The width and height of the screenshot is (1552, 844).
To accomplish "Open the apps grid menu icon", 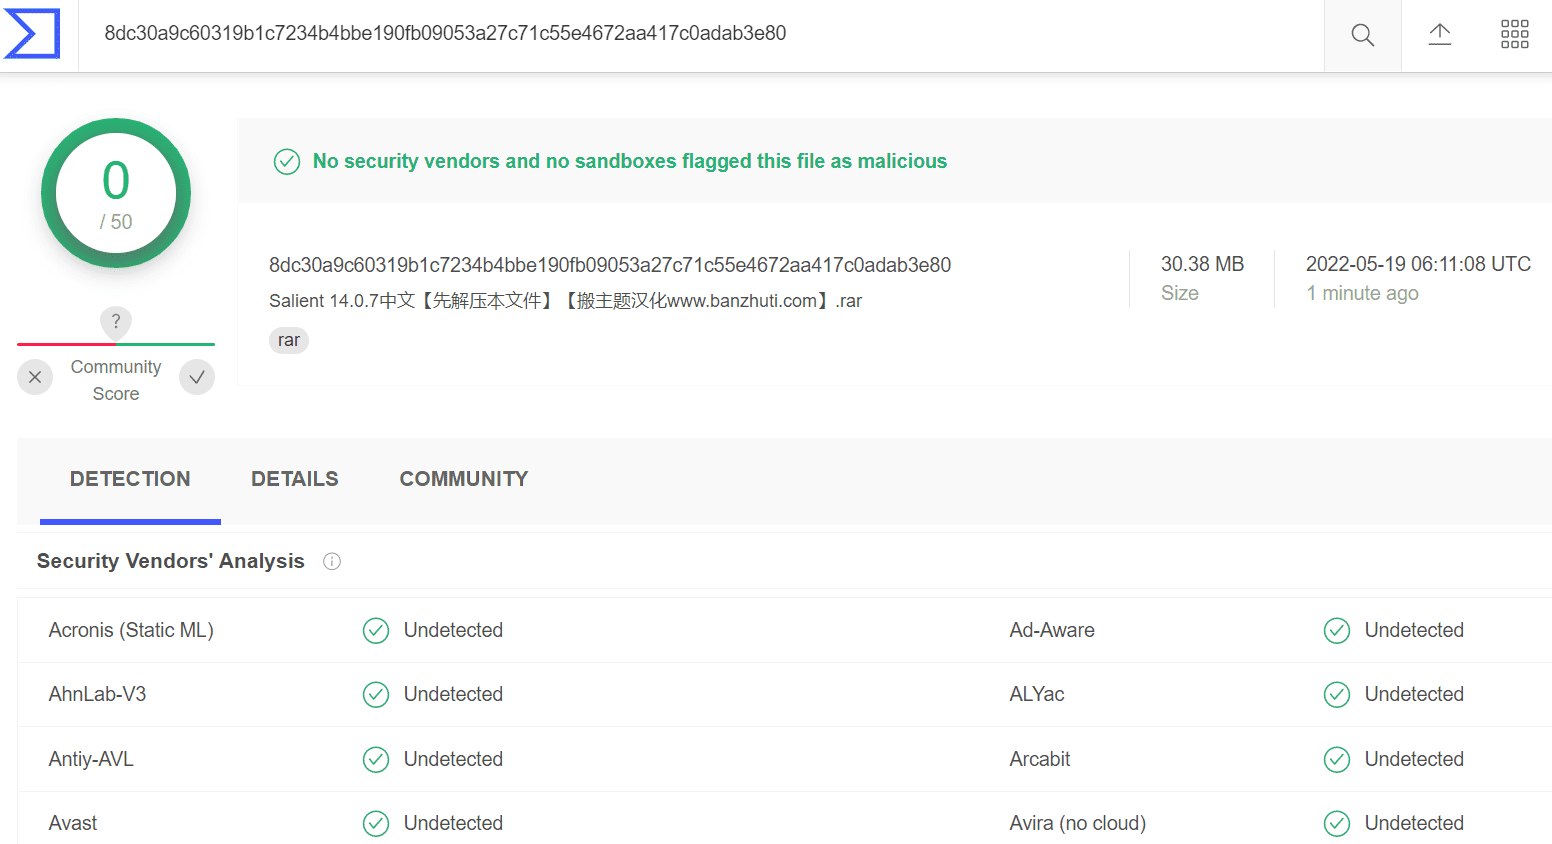I will click(x=1514, y=34).
